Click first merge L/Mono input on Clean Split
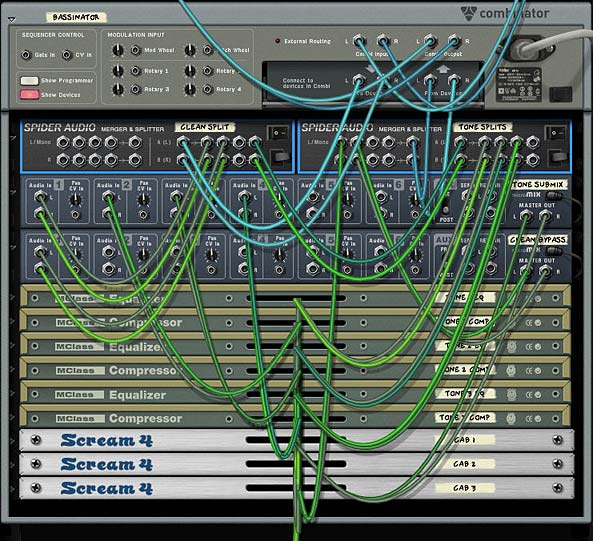The height and width of the screenshot is (541, 593). pyautogui.click(x=63, y=142)
